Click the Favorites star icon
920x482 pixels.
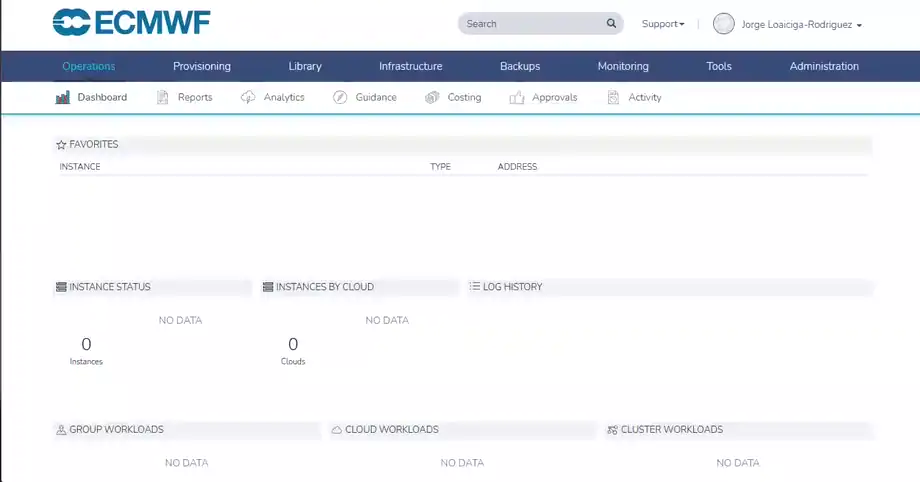click(x=61, y=144)
